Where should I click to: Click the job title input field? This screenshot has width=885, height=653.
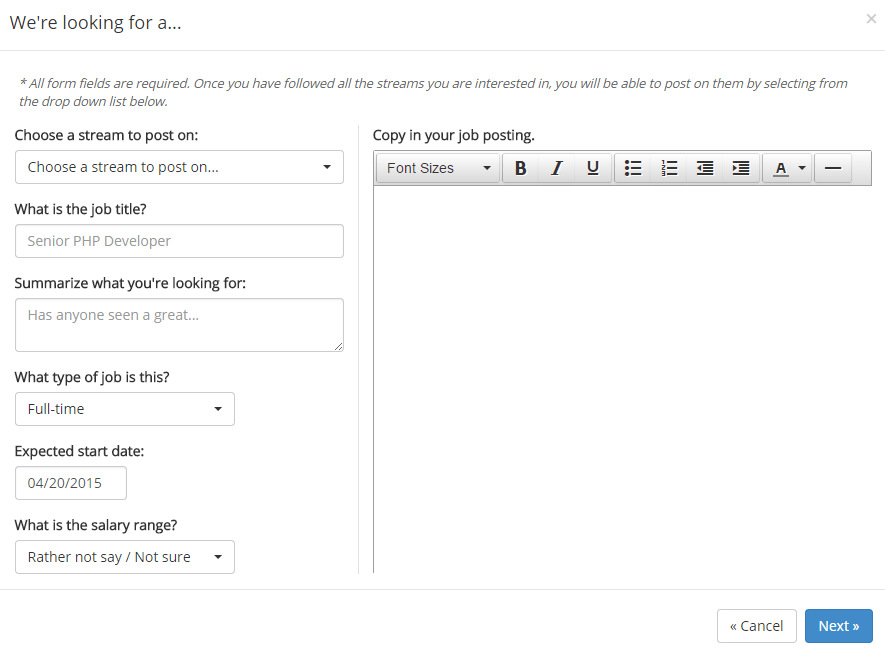tap(179, 241)
